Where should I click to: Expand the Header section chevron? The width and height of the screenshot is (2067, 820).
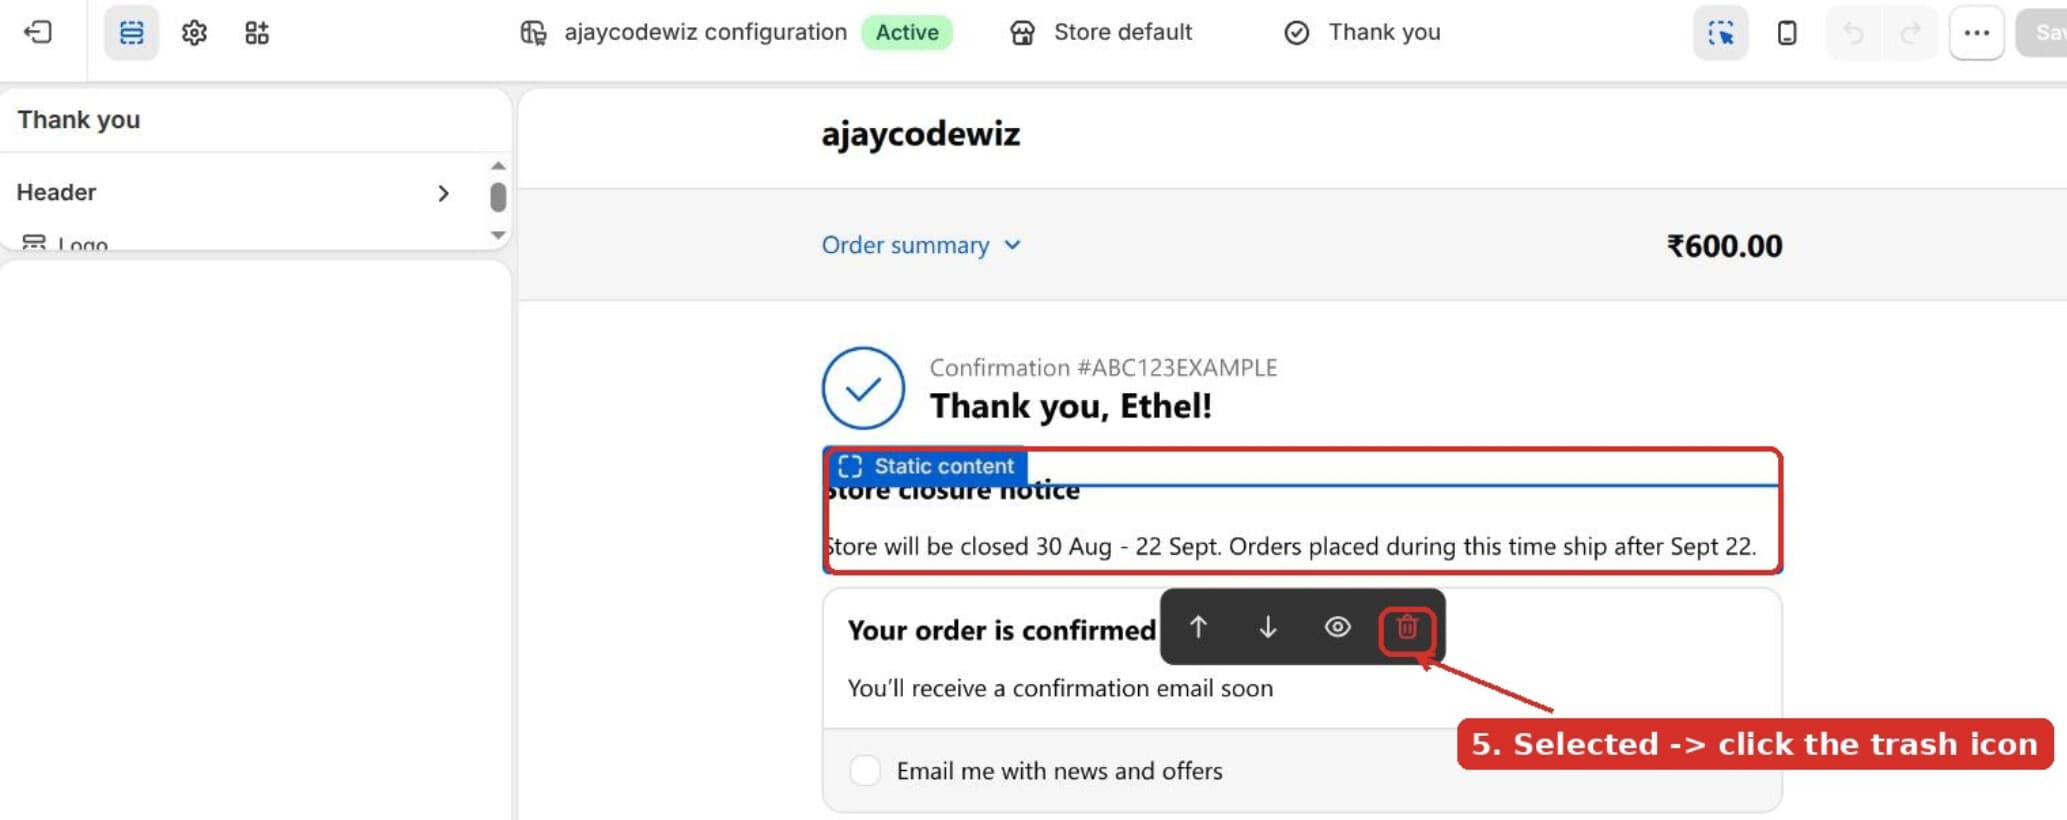[443, 193]
